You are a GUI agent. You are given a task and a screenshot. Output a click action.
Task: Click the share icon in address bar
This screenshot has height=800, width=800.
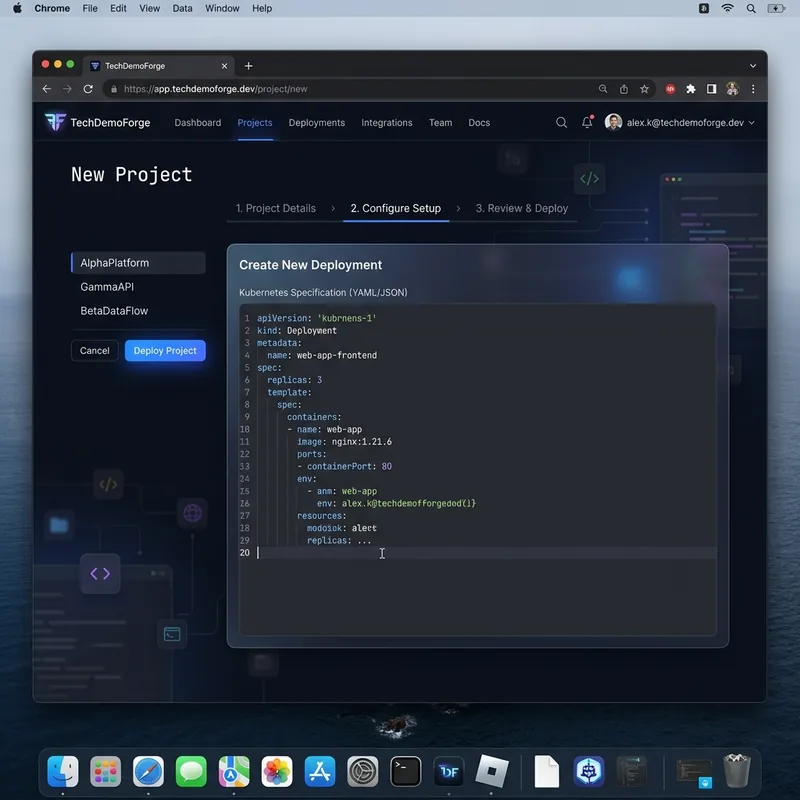pos(623,89)
